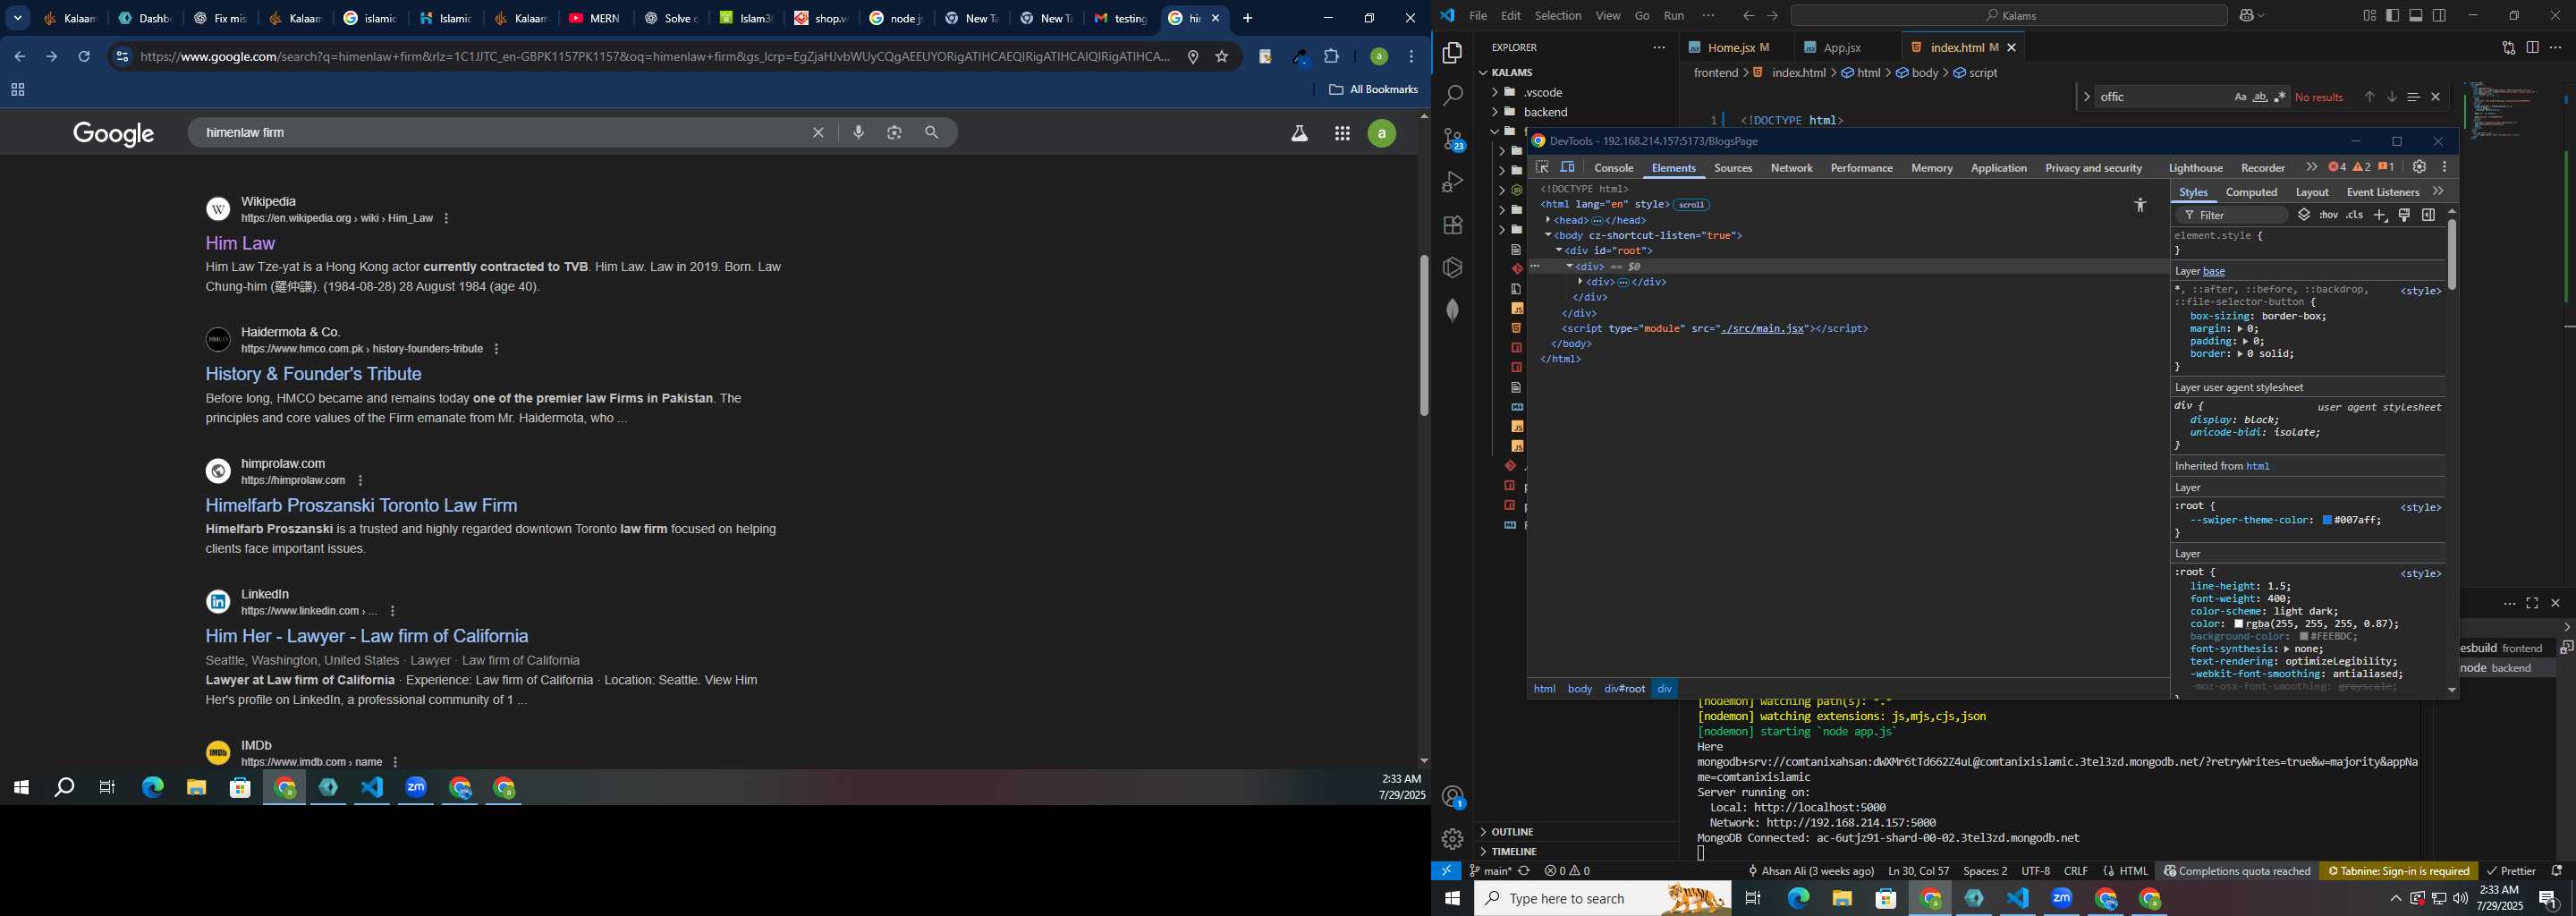
Task: Bookmark this page with star icon
Action: [1222, 57]
